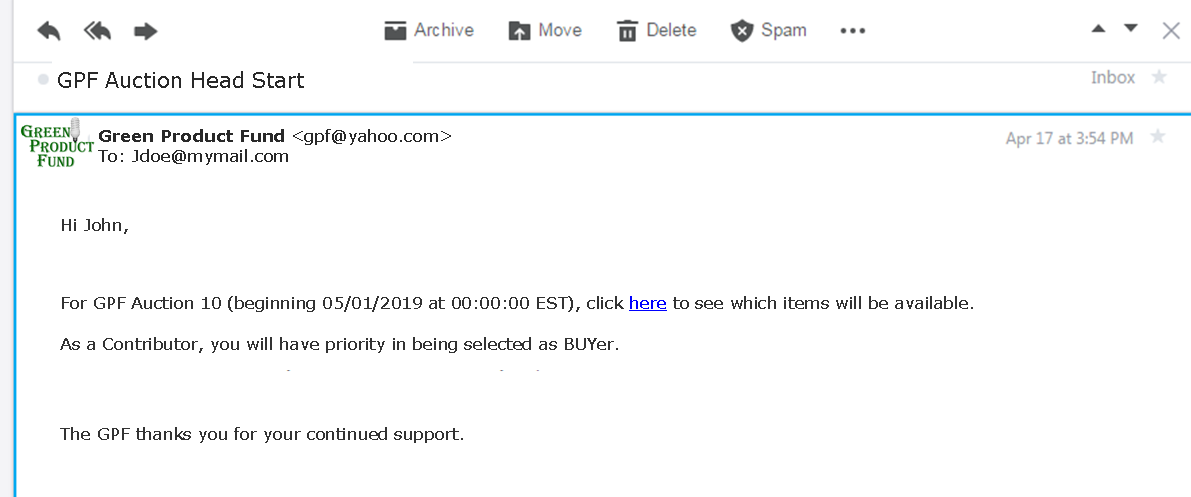Mark the message as Spam
Viewport: 1191px width, 497px height.
click(x=768, y=30)
